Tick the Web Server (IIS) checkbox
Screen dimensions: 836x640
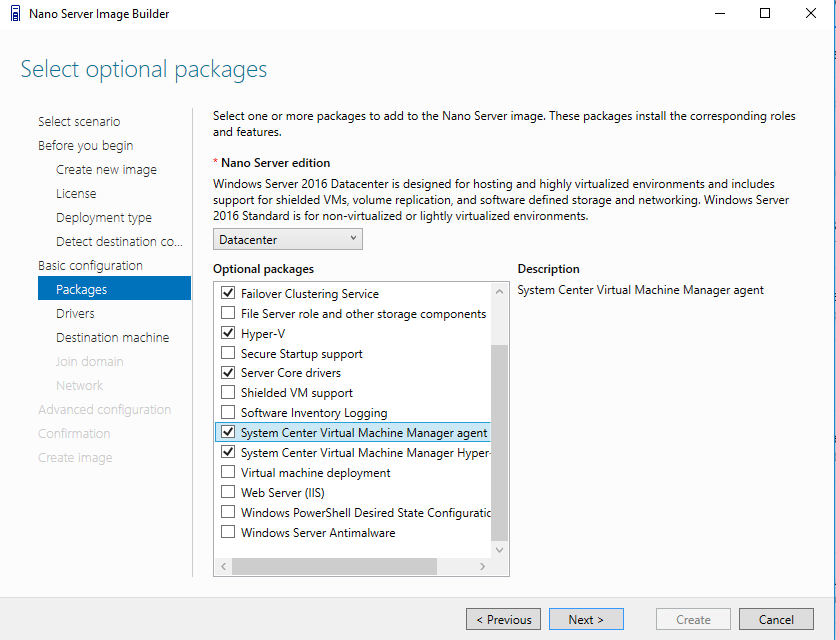(228, 492)
